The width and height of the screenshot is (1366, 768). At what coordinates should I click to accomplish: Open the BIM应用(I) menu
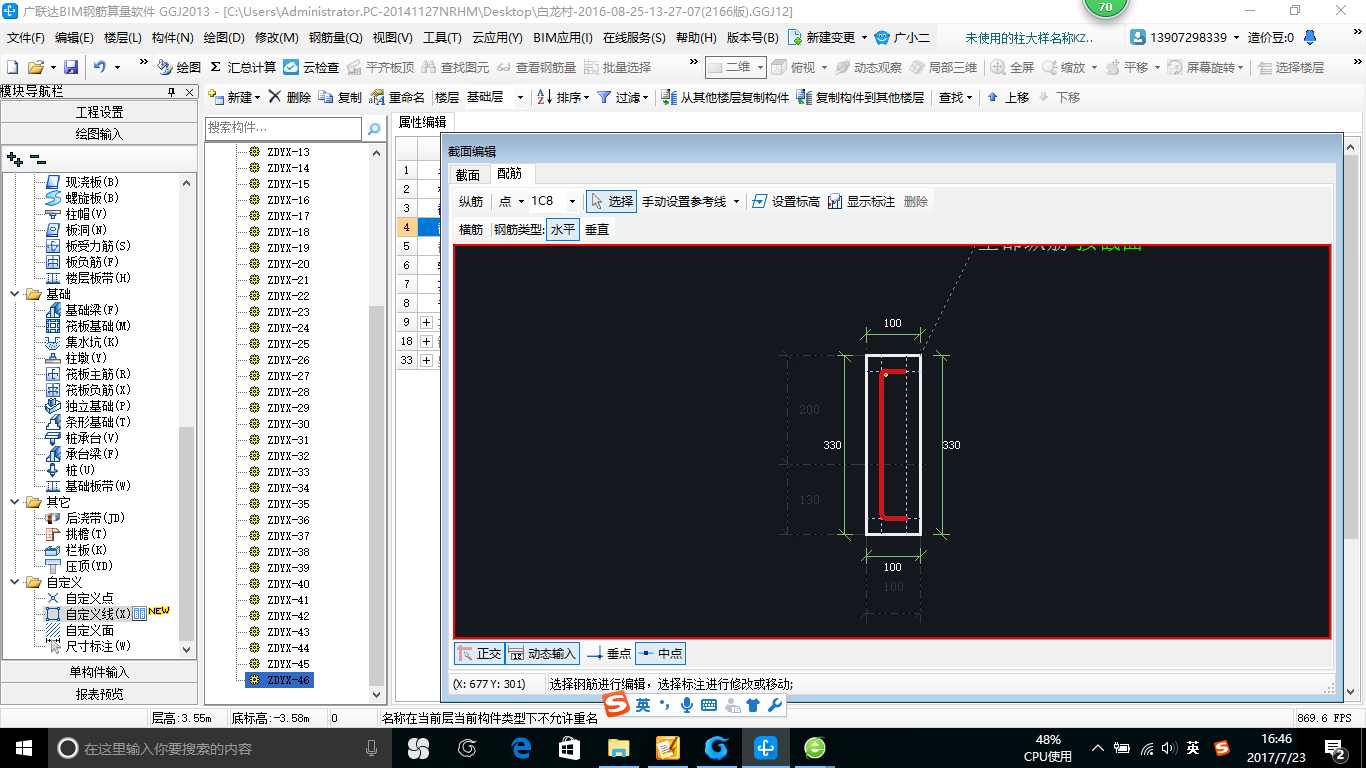[x=563, y=37]
